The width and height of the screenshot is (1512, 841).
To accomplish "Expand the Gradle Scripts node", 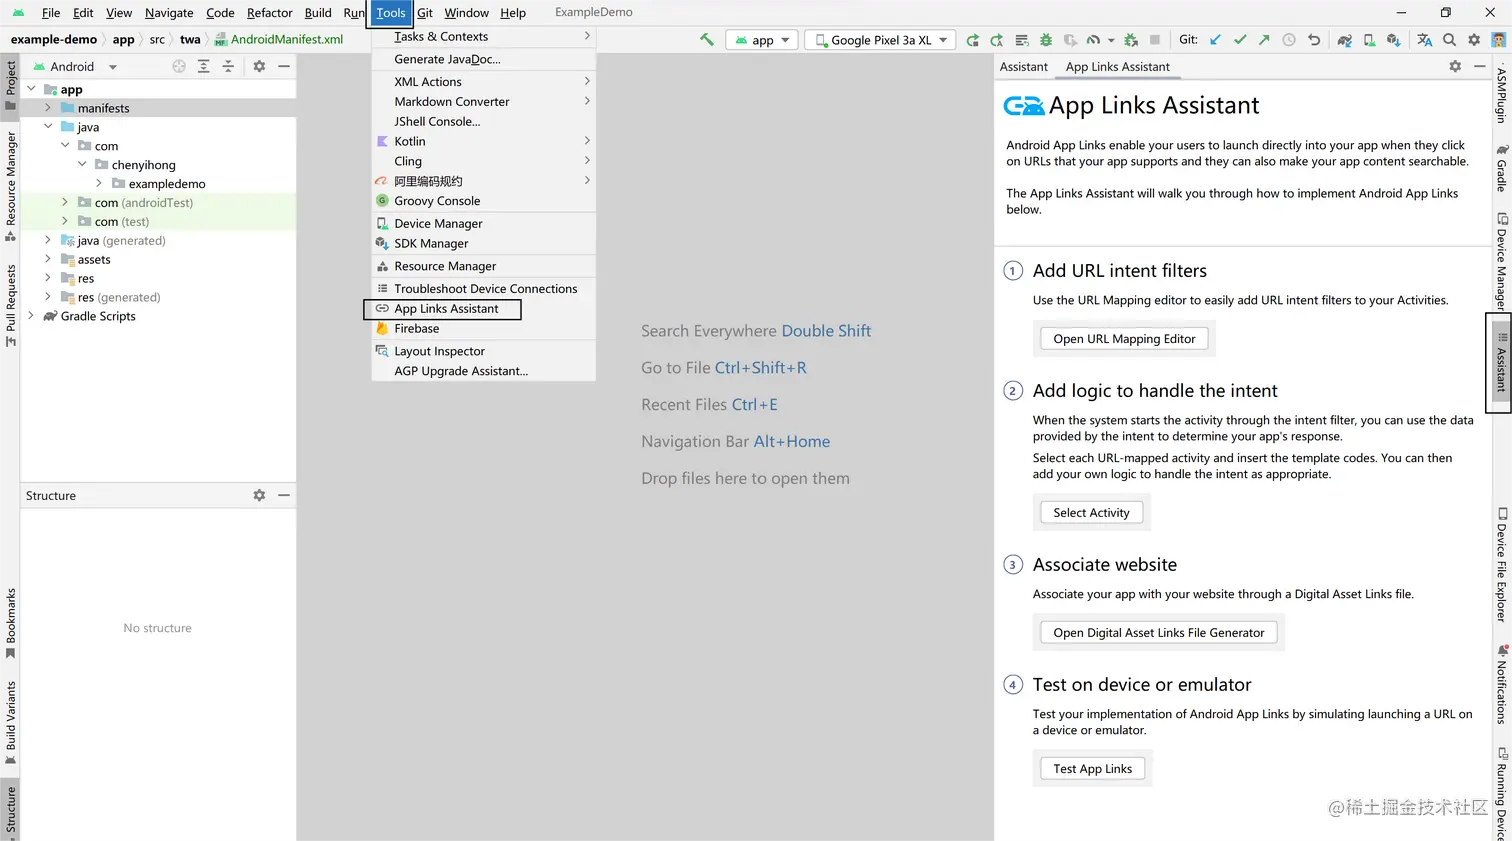I will 31,316.
